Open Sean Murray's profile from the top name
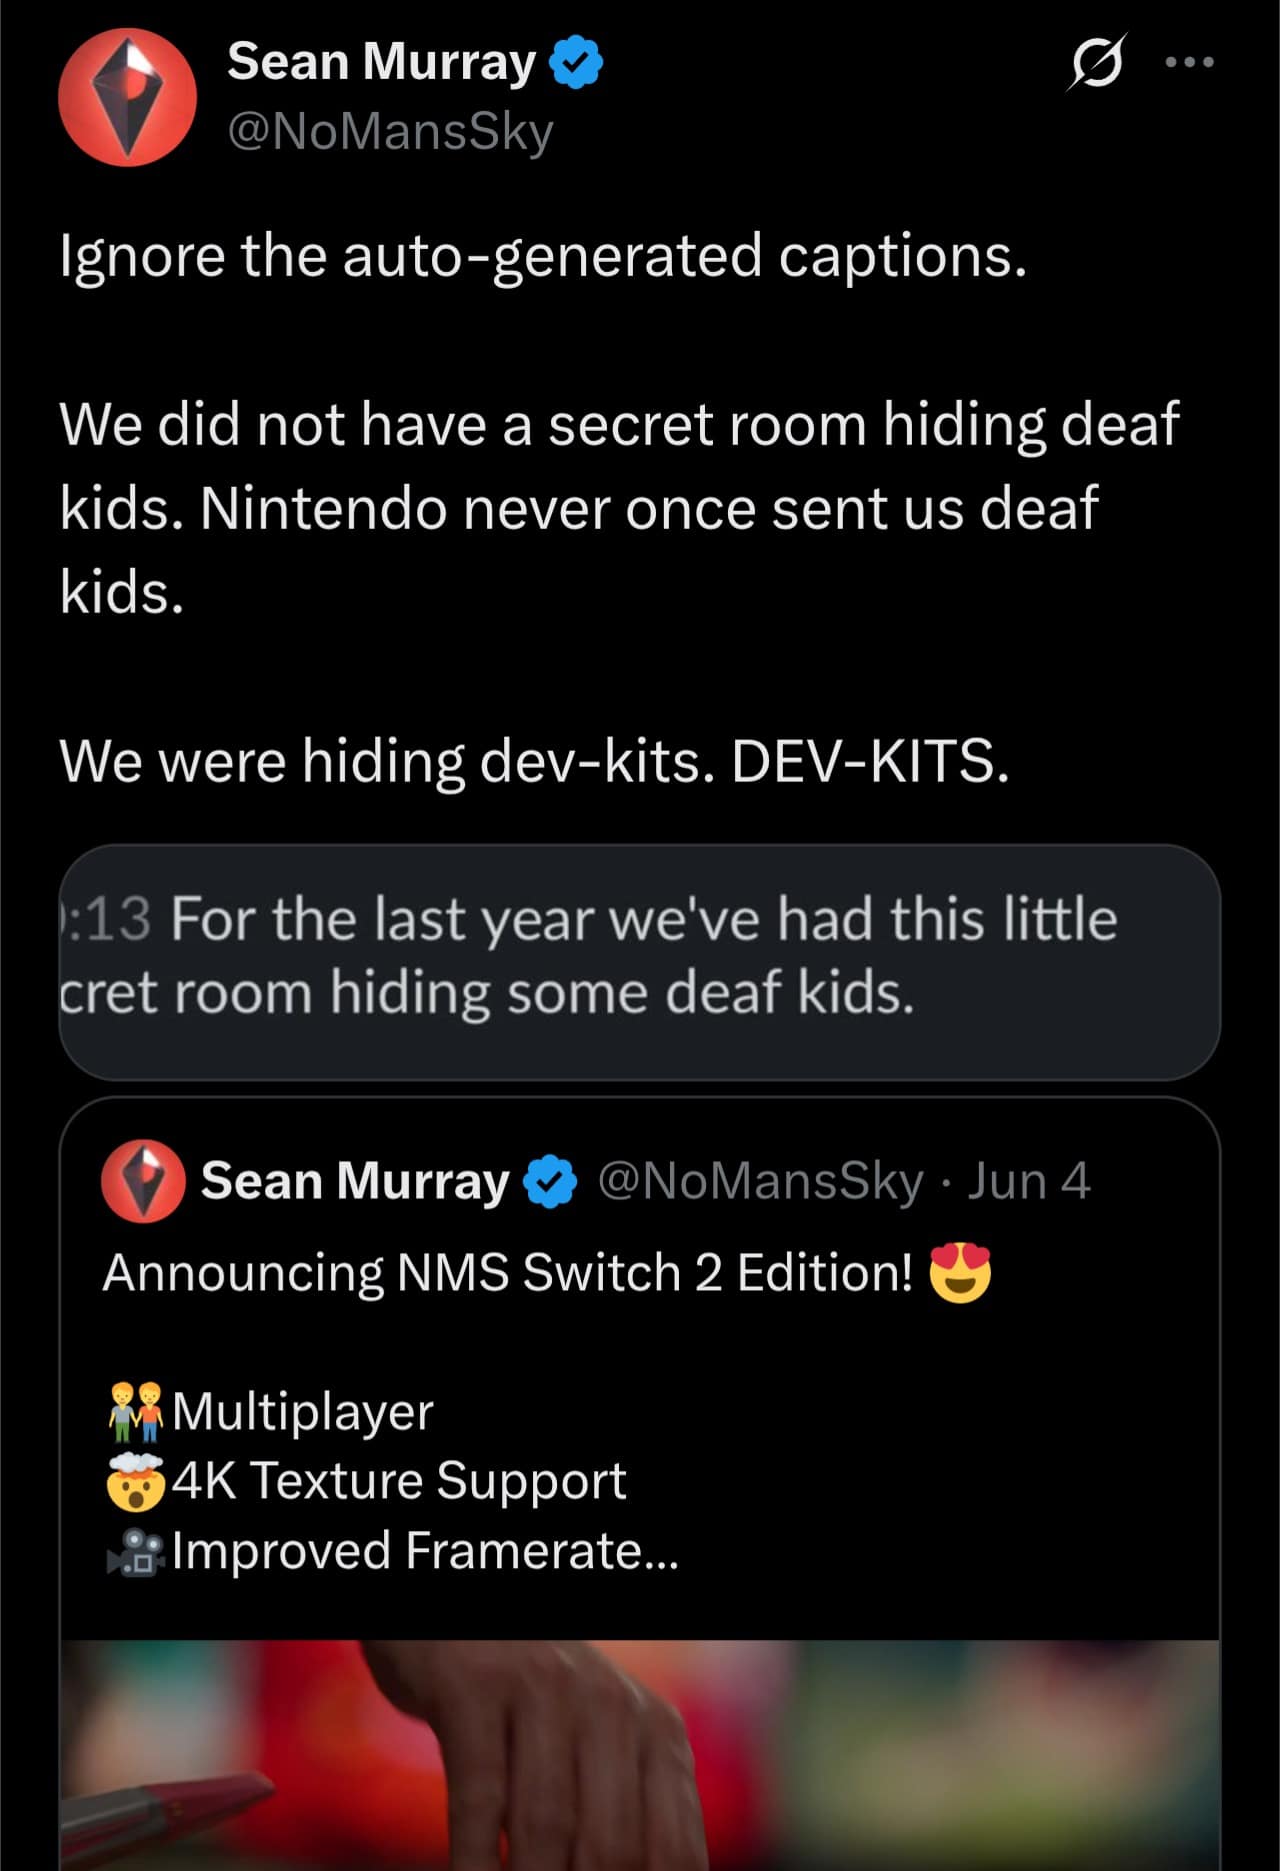This screenshot has width=1280, height=1871. [x=381, y=62]
